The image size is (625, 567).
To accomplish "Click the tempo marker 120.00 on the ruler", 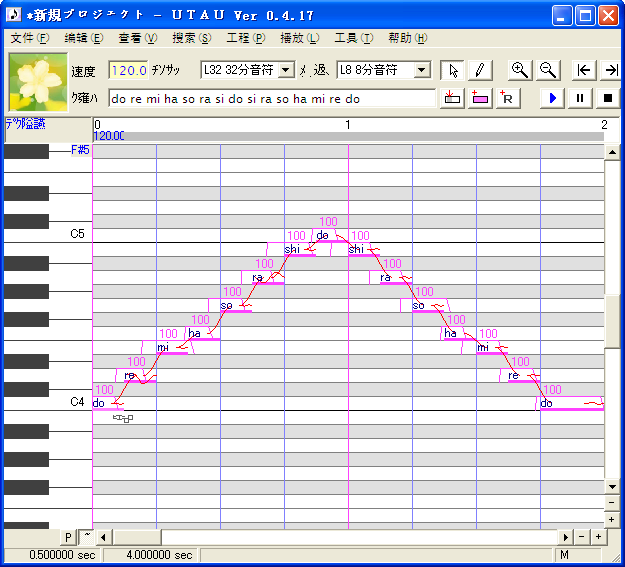I will (109, 136).
